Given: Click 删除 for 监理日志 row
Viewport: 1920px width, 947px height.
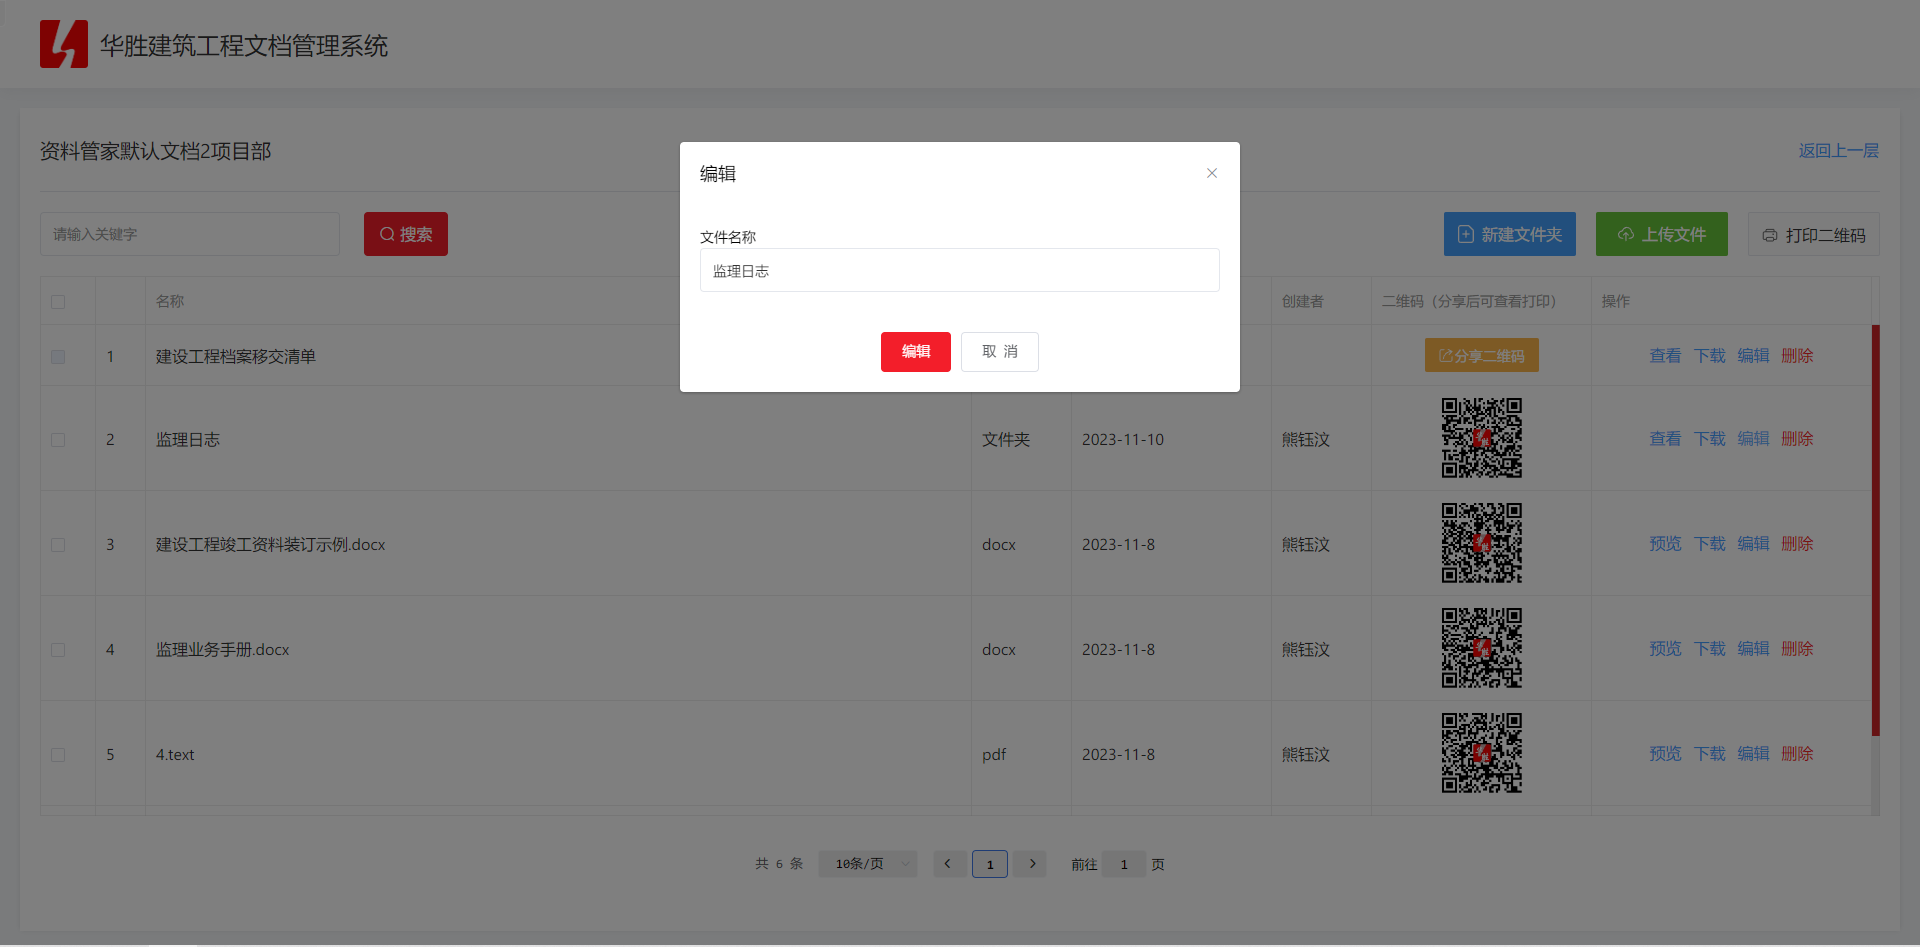Looking at the screenshot, I should [1797, 438].
